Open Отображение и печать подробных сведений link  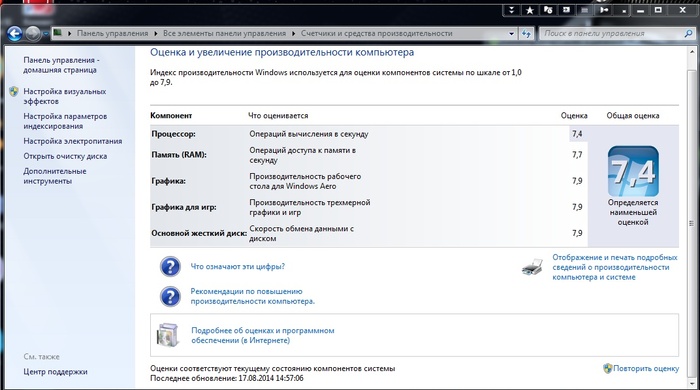point(615,267)
